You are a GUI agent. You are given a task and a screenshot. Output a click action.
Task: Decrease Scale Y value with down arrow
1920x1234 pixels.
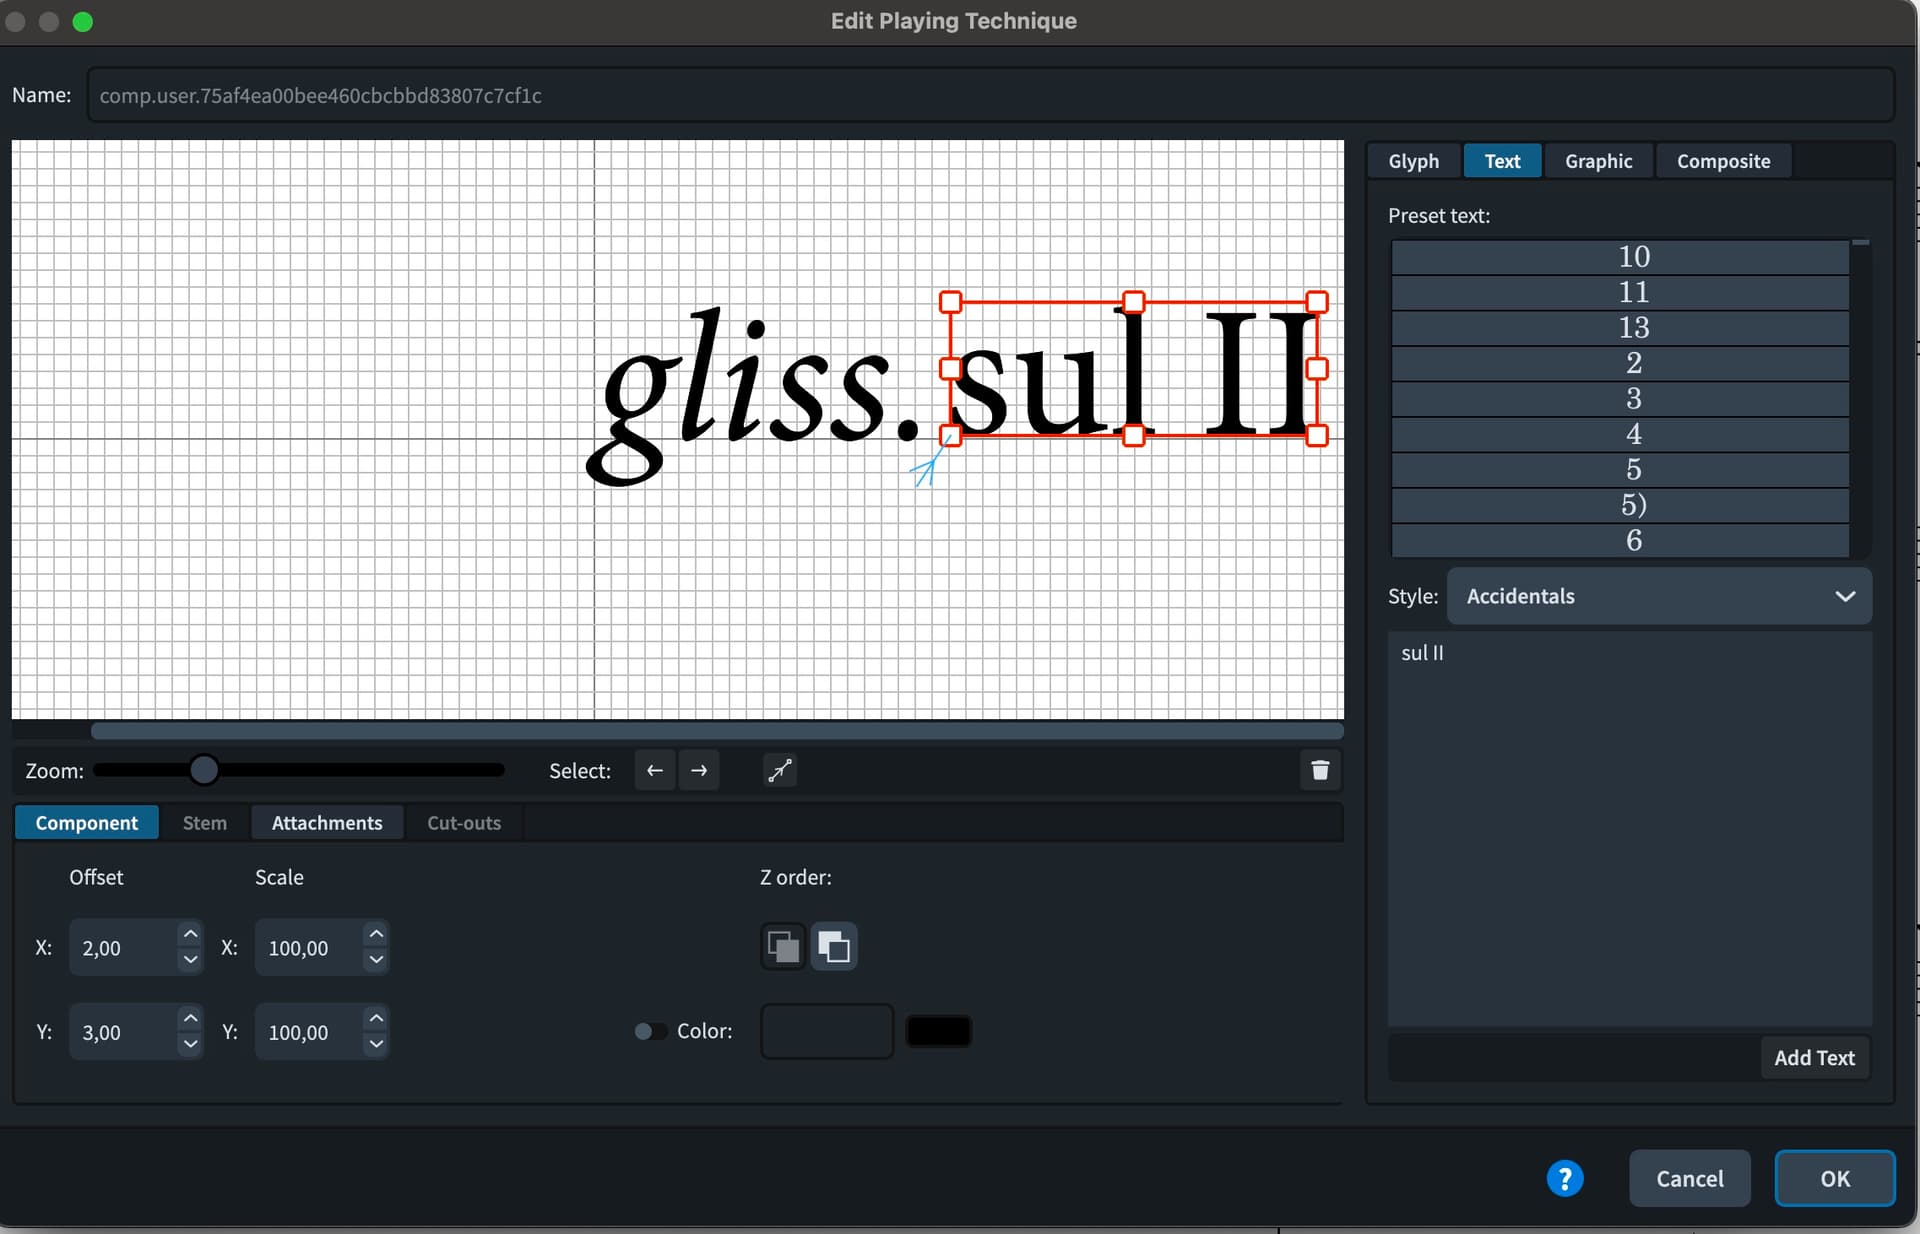[x=376, y=1044]
